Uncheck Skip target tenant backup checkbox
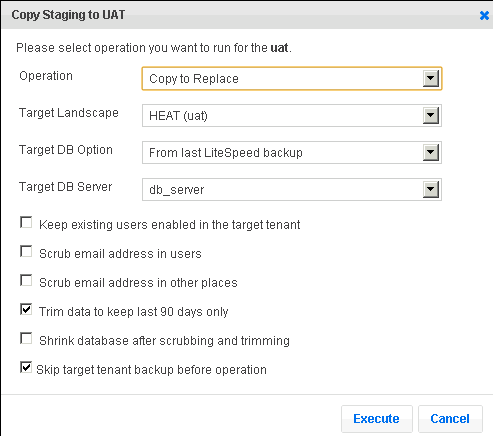Screen dimensions: 493x436 click(x=26, y=367)
